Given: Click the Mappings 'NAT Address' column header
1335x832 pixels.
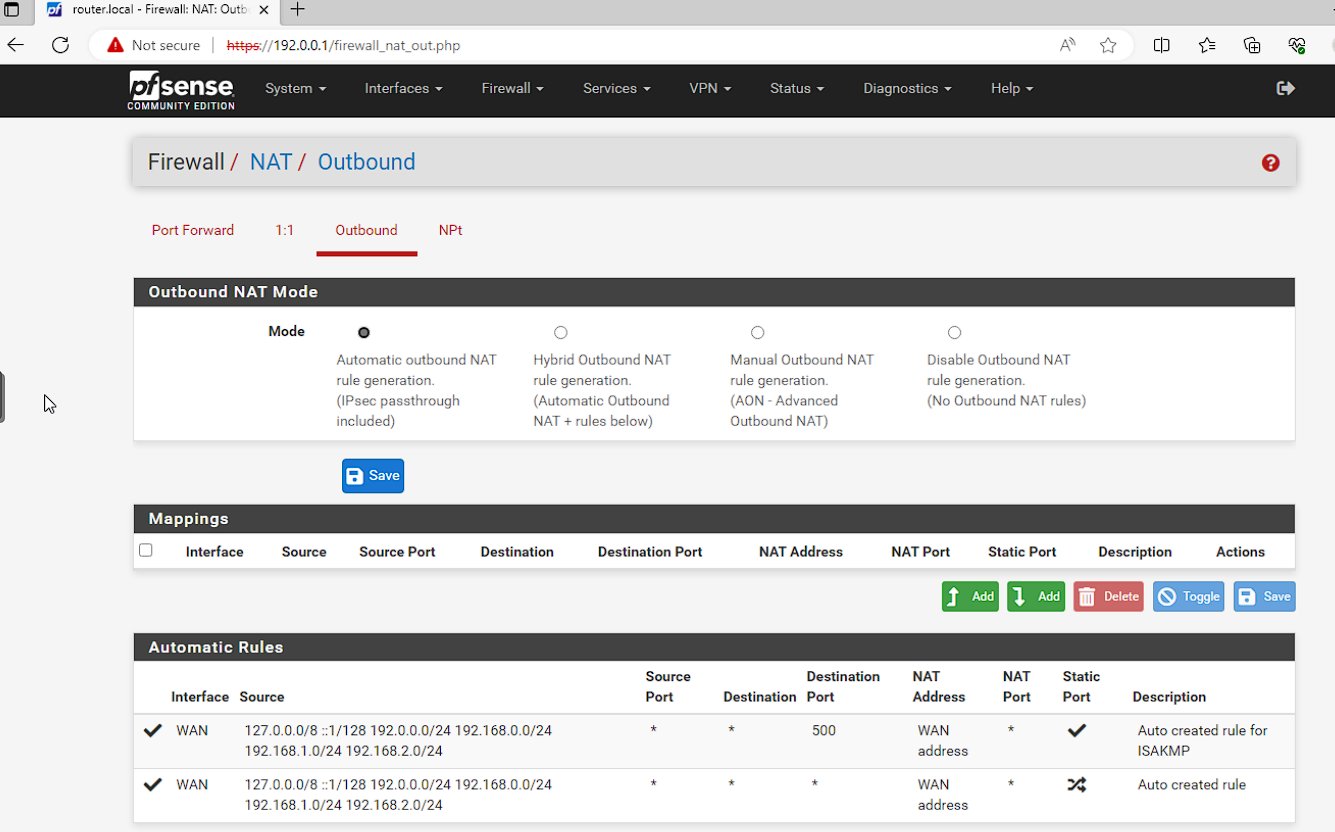Looking at the screenshot, I should (801, 552).
